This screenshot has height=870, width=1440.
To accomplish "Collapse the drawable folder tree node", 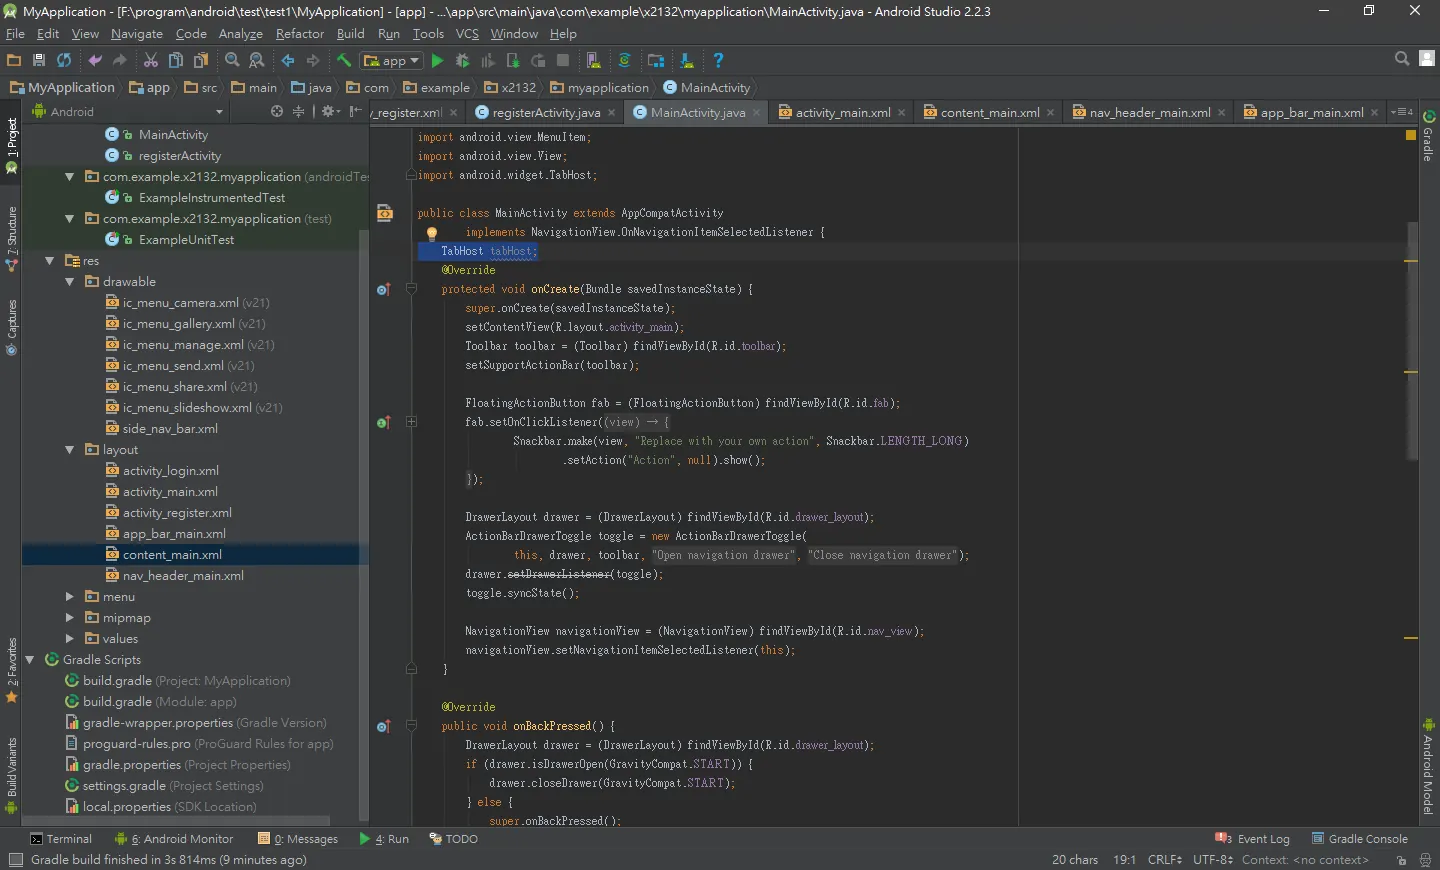I will tap(69, 282).
